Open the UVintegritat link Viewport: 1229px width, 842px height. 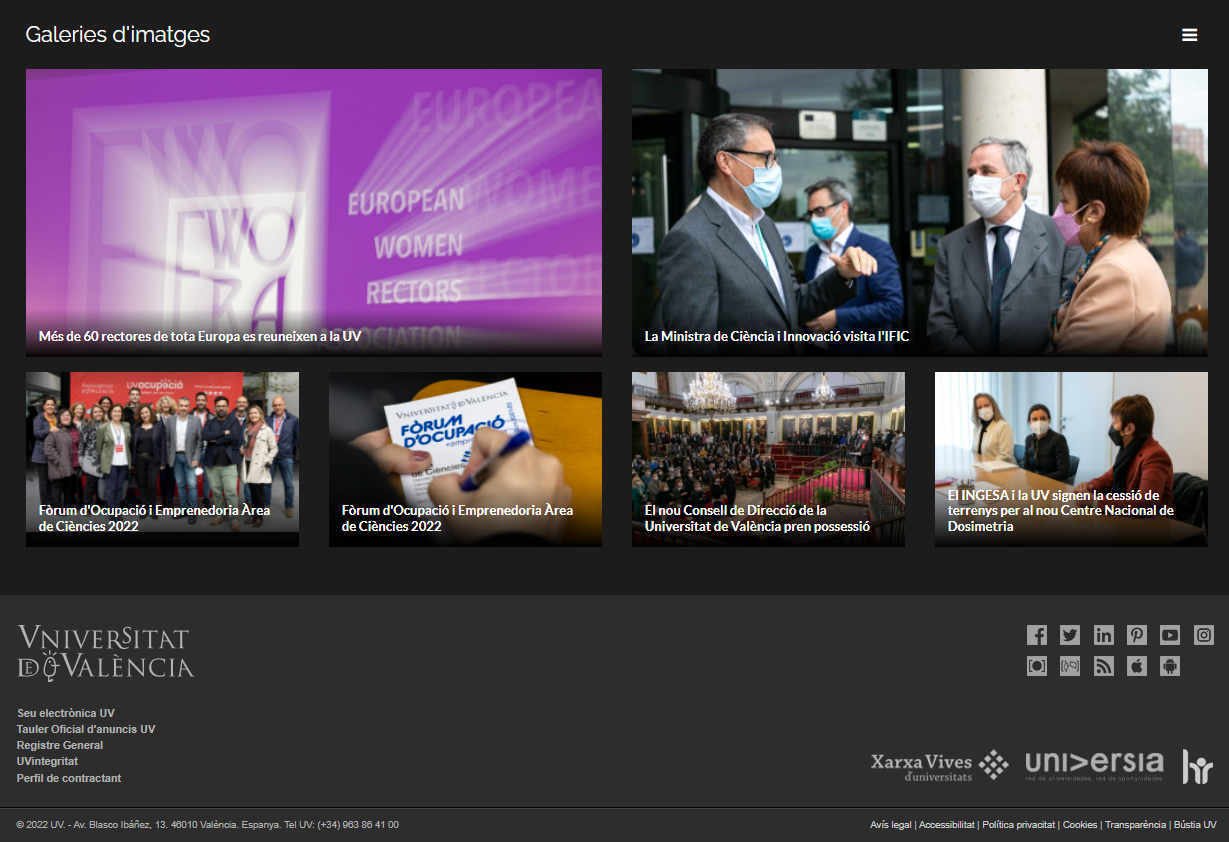[48, 761]
